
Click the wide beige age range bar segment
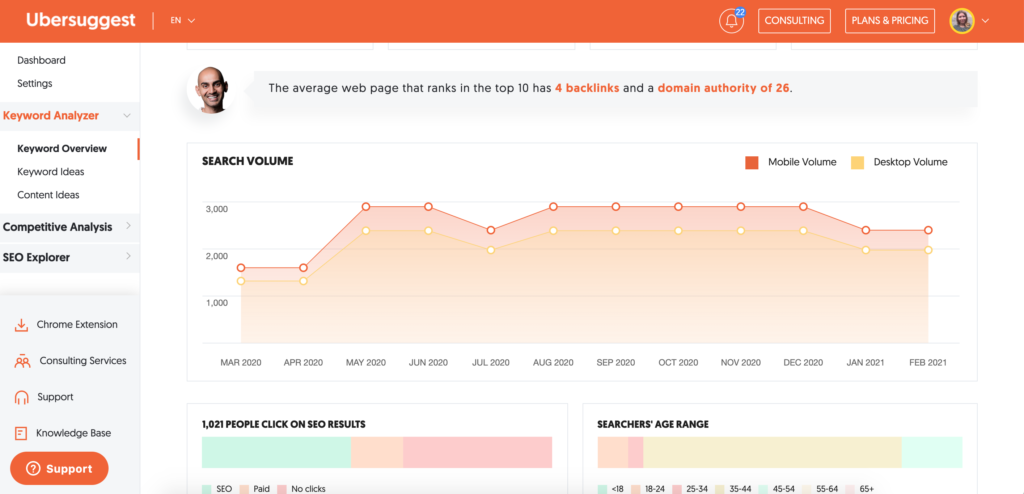[773, 452]
